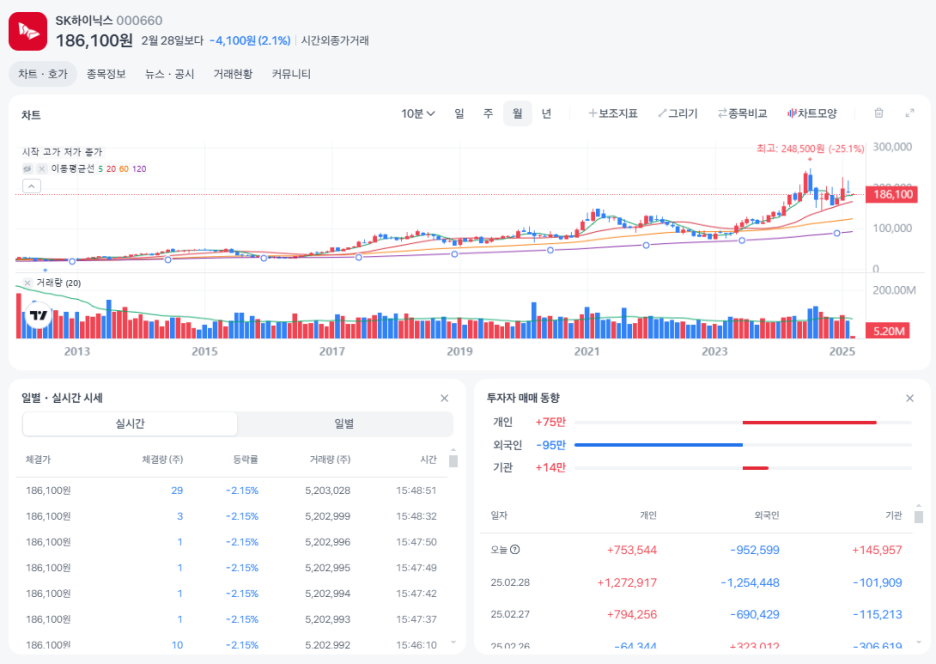
Task: Click the volume value 5,202,996
Action: tap(328, 542)
